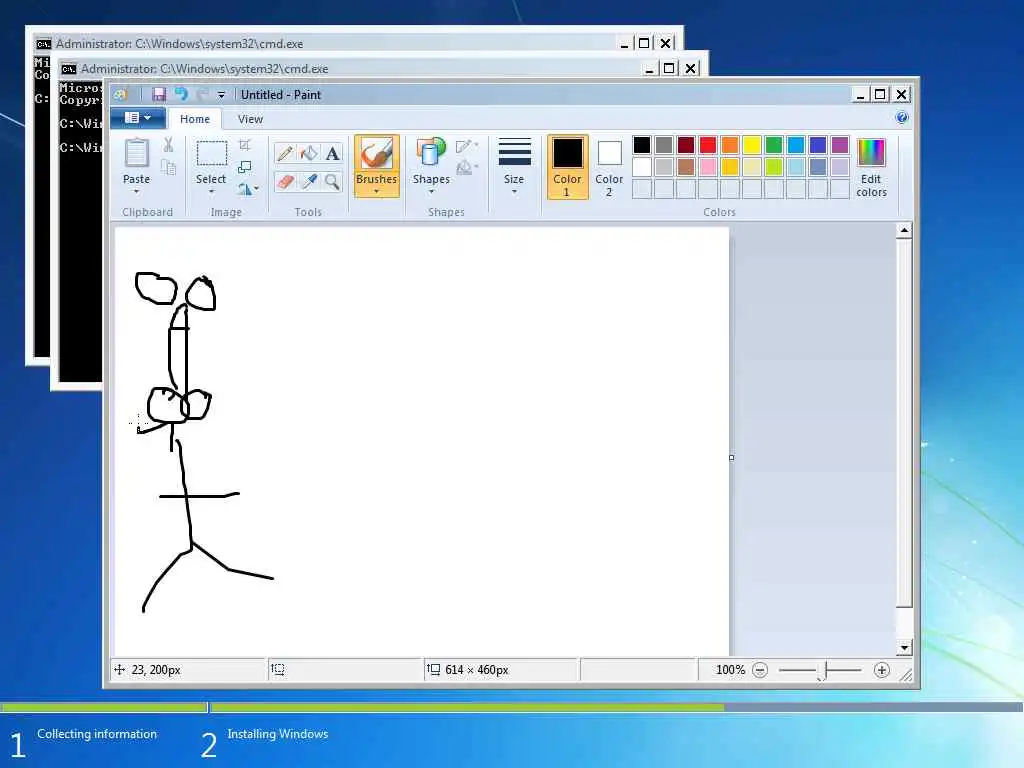The width and height of the screenshot is (1024, 768).
Task: Select the Eraser tool
Action: click(x=285, y=182)
